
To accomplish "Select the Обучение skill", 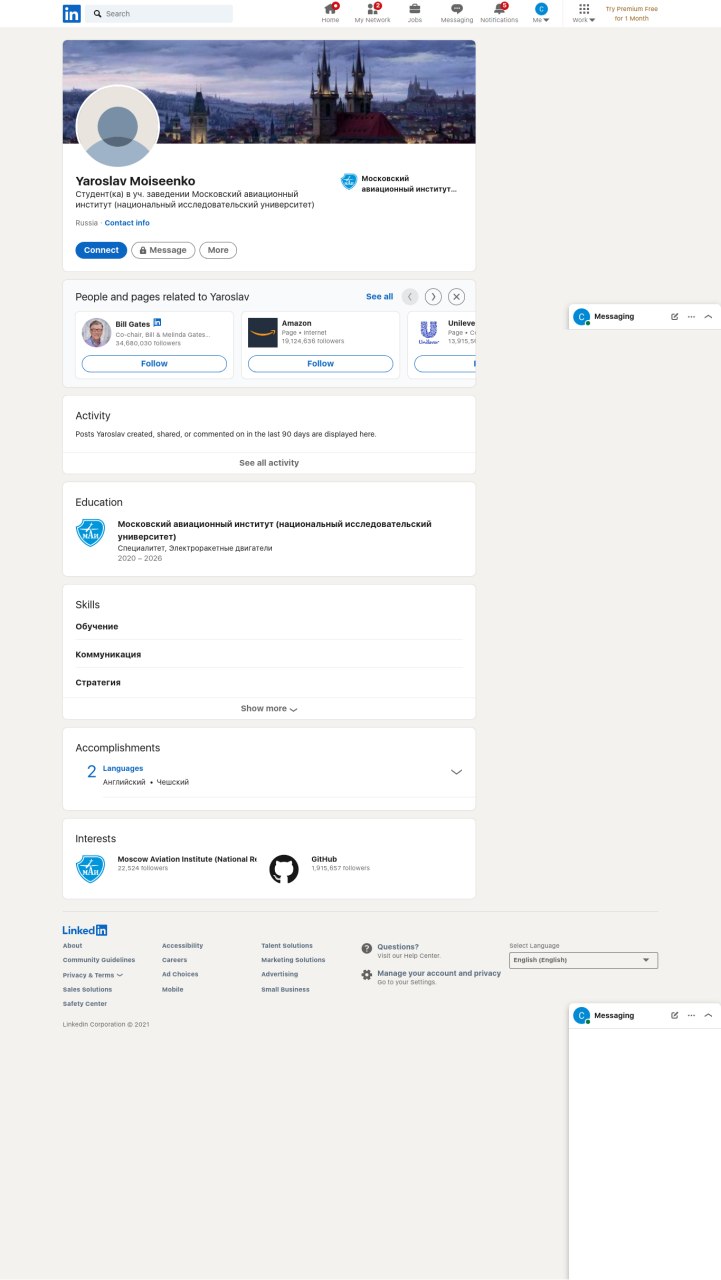I will [x=97, y=626].
